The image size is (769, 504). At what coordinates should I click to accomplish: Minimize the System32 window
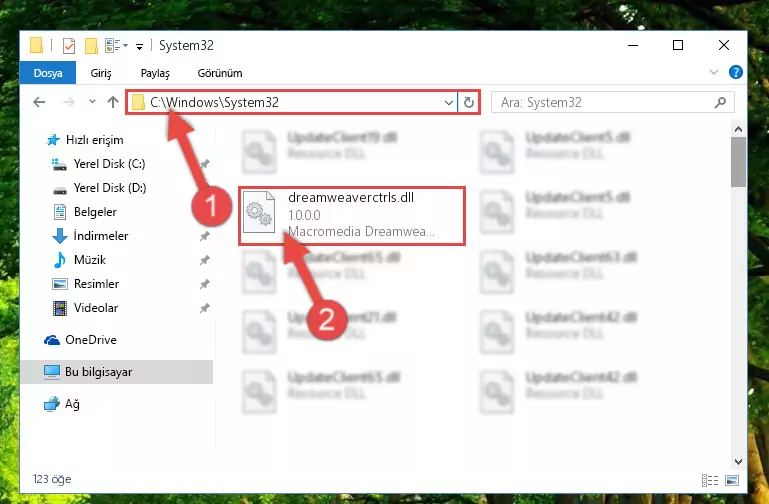(x=633, y=46)
